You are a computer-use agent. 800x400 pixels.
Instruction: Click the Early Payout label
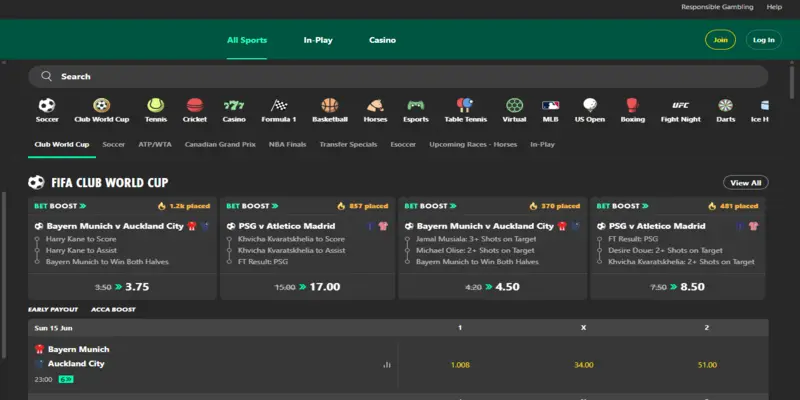[x=53, y=310]
